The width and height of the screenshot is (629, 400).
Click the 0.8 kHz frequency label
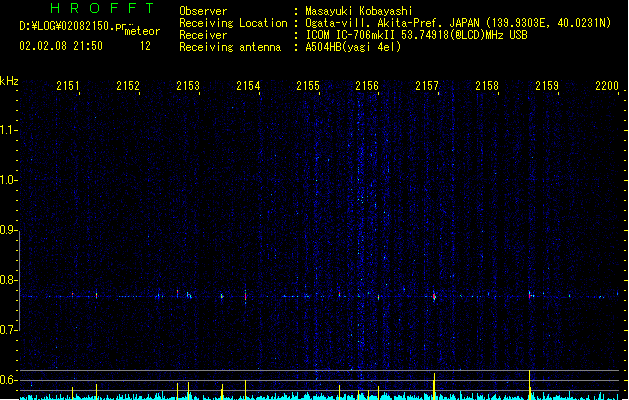[9, 280]
